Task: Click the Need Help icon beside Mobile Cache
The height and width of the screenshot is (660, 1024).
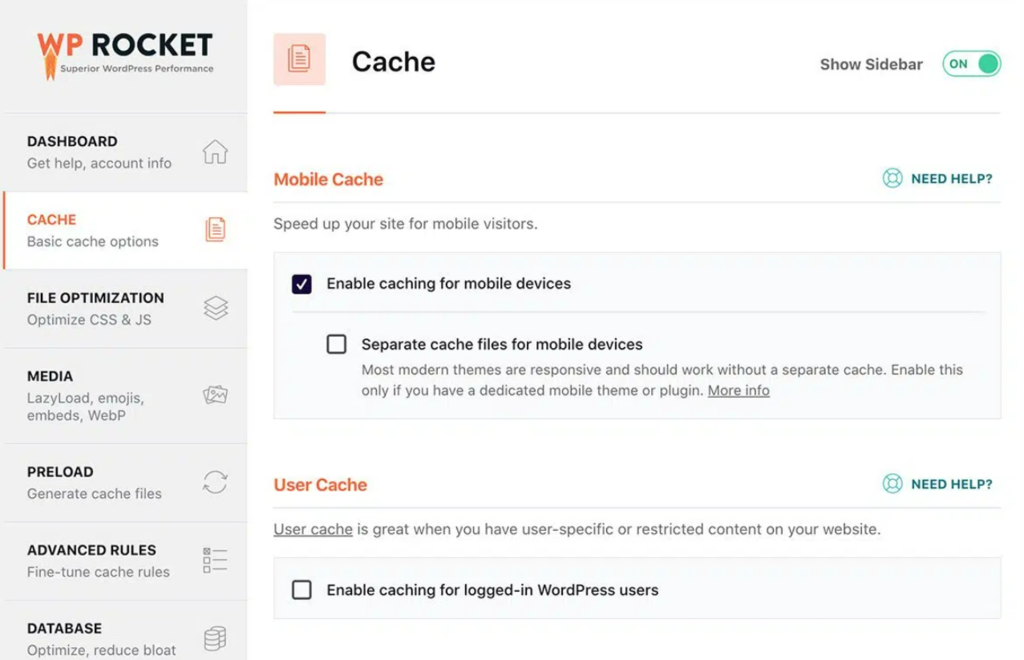Action: (x=891, y=177)
